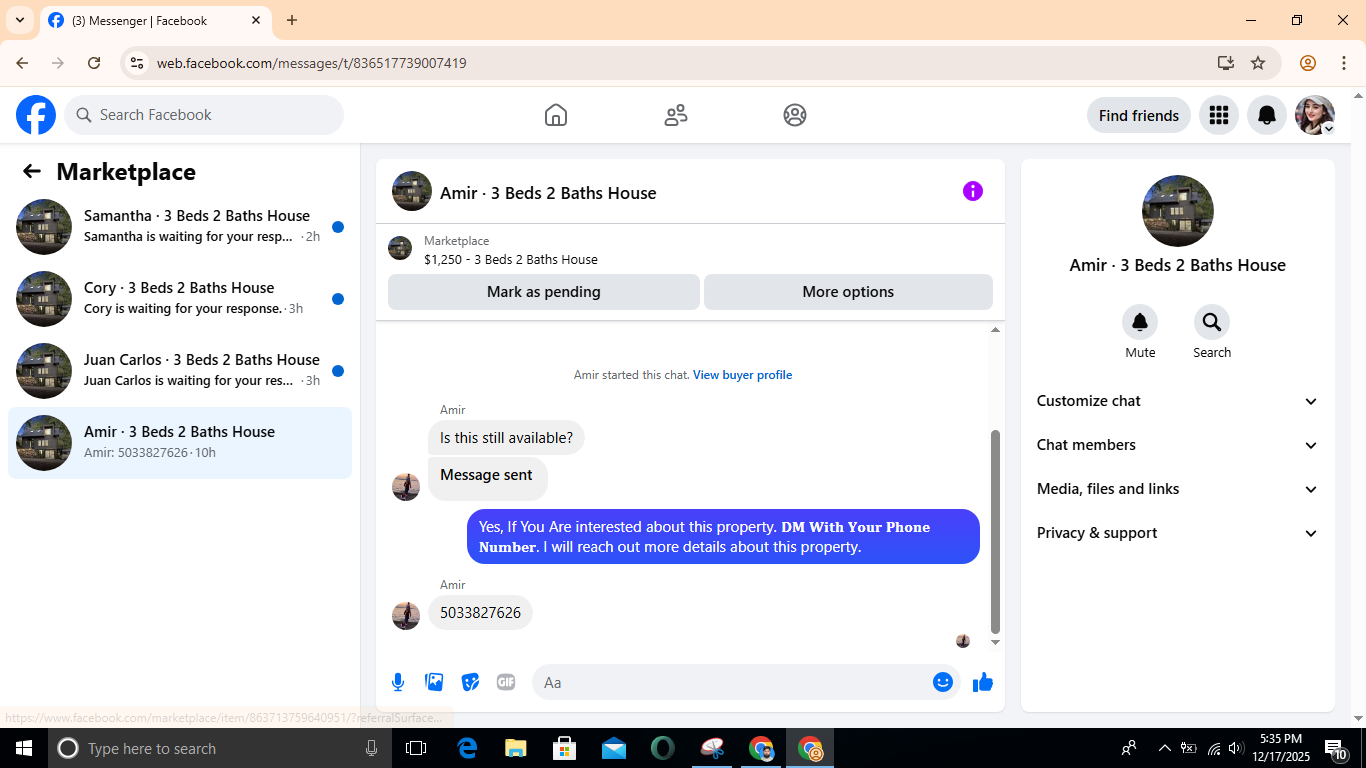
Task: Open the Facebook menu grid icon
Action: pos(1218,115)
